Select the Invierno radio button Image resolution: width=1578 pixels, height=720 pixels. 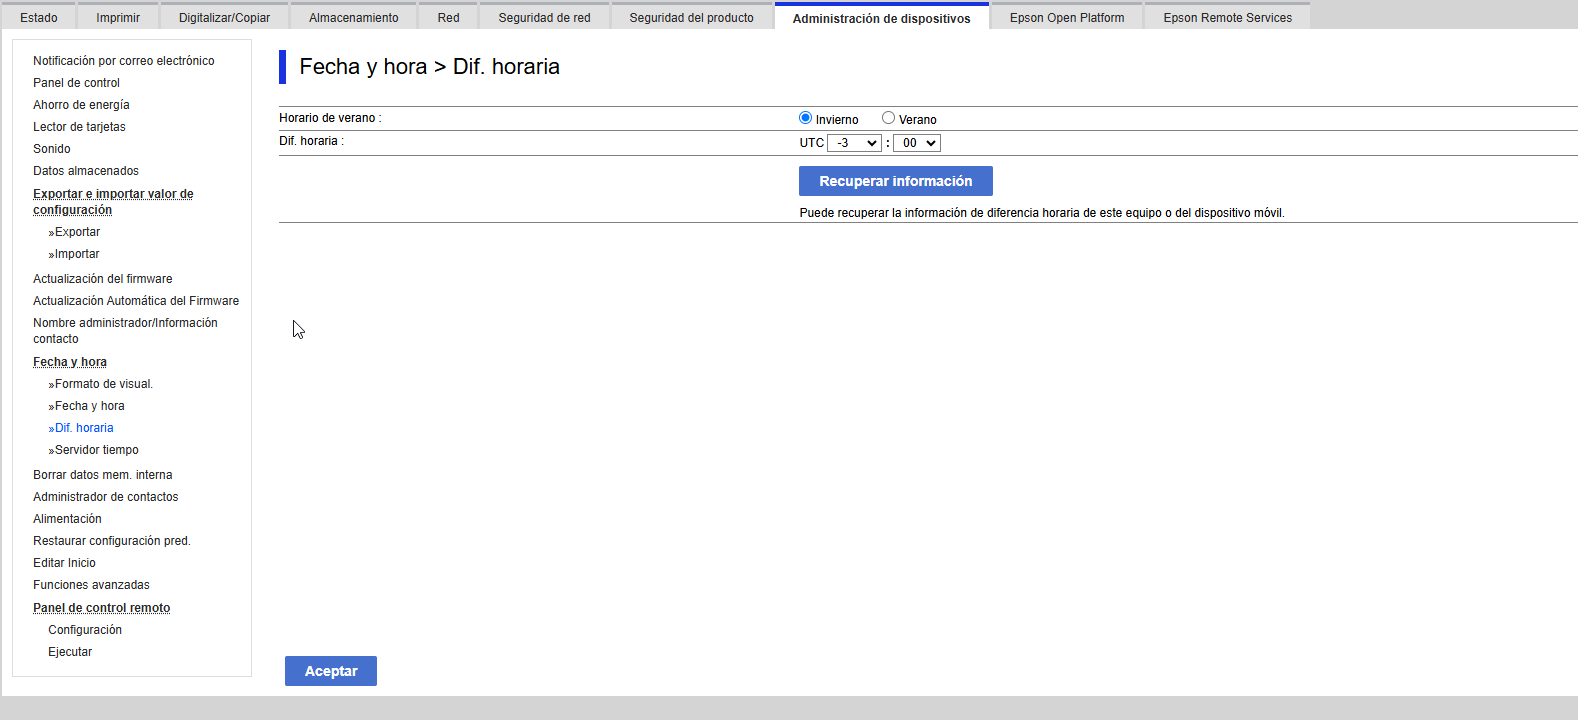pyautogui.click(x=805, y=118)
